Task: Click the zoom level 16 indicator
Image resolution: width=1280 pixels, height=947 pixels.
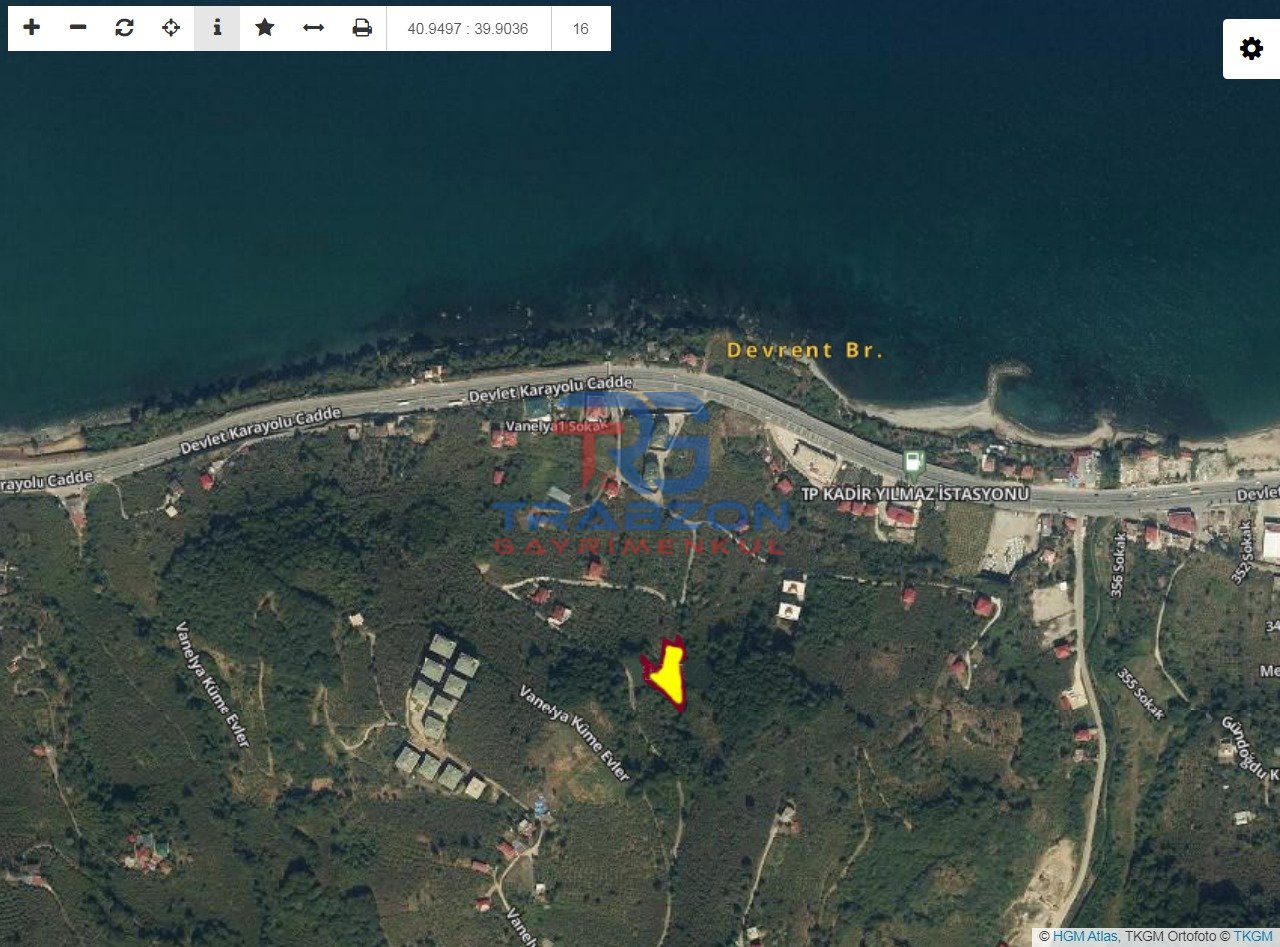Action: (580, 29)
